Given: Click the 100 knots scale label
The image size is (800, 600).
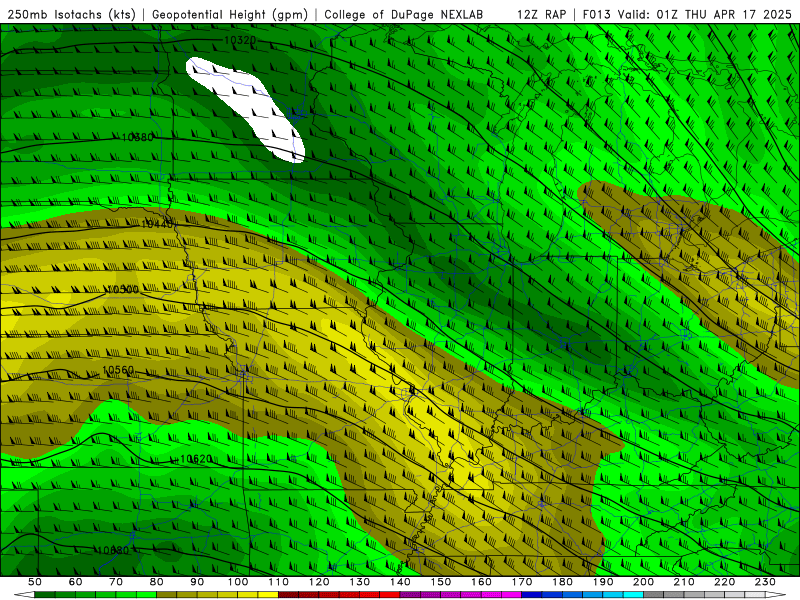Looking at the screenshot, I should 238,582.
